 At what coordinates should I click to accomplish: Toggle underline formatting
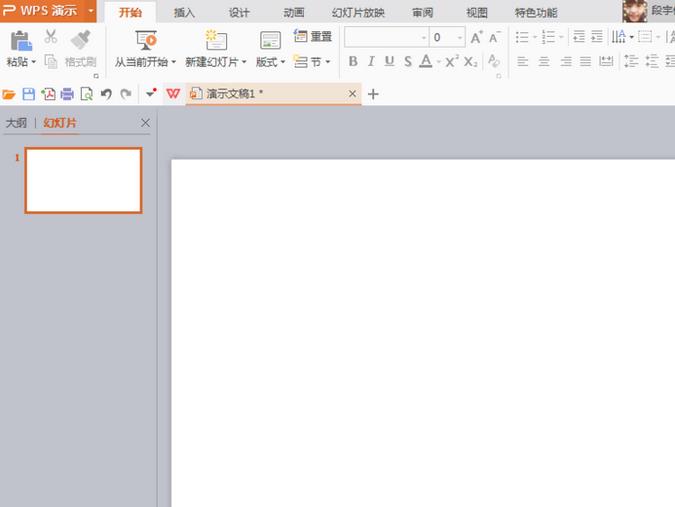[x=389, y=62]
